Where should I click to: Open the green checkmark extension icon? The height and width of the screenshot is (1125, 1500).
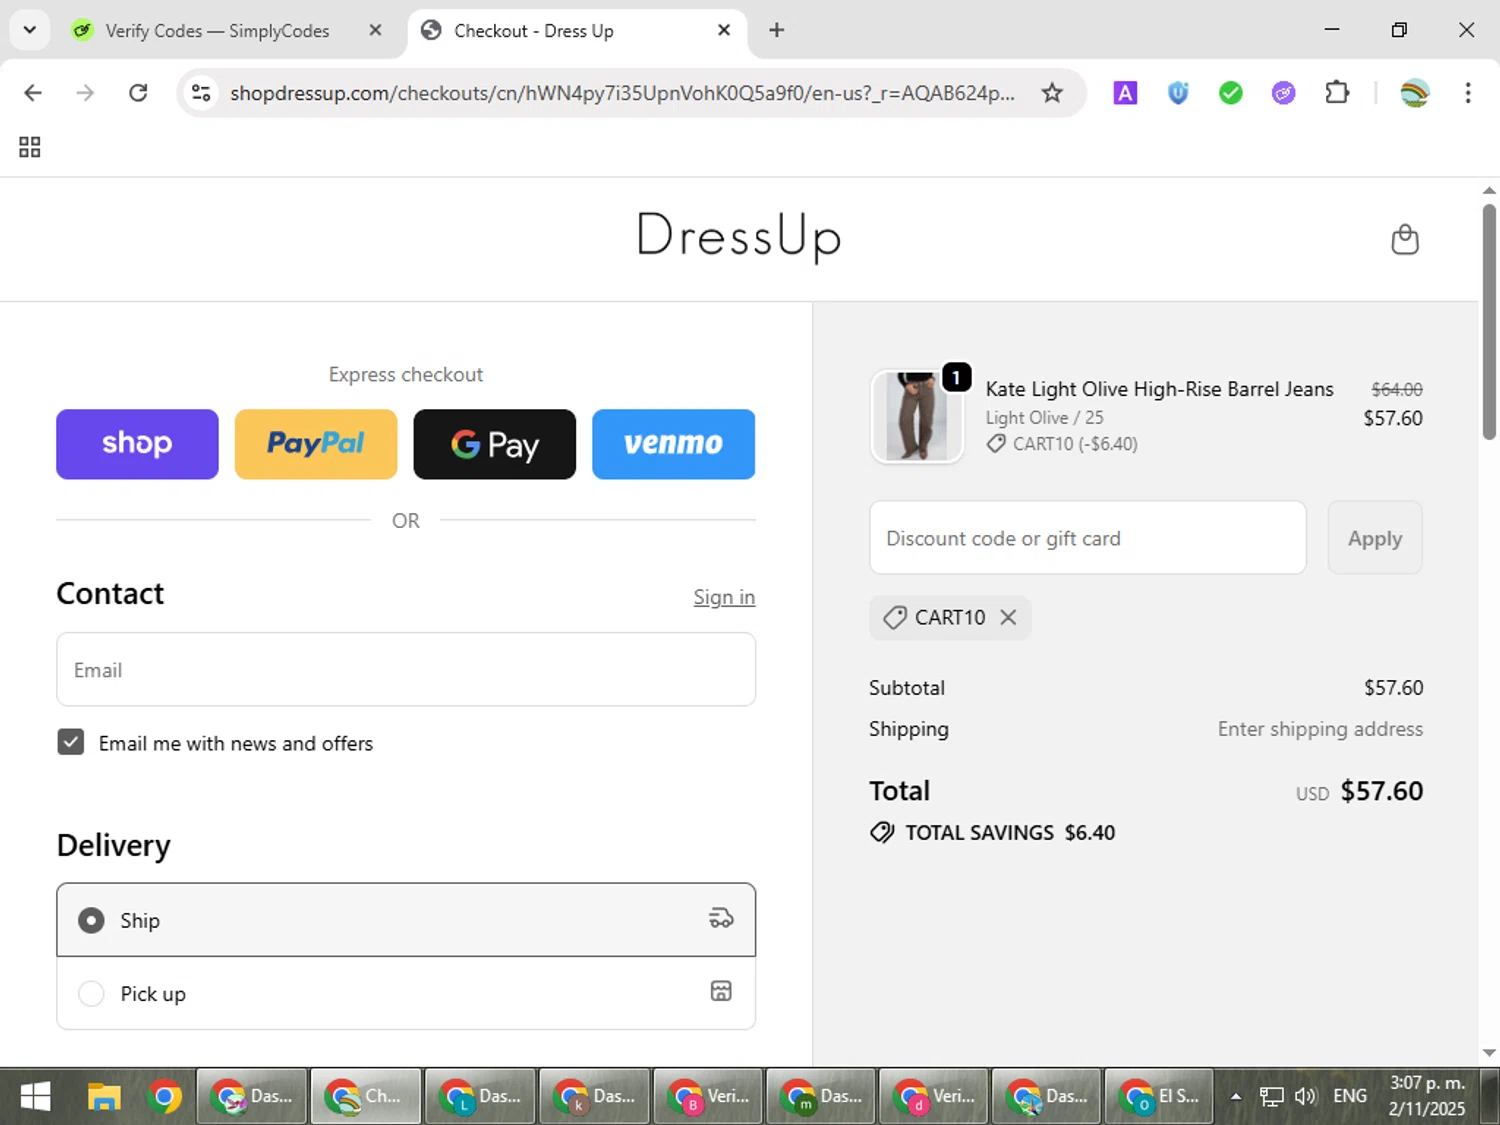click(1231, 93)
